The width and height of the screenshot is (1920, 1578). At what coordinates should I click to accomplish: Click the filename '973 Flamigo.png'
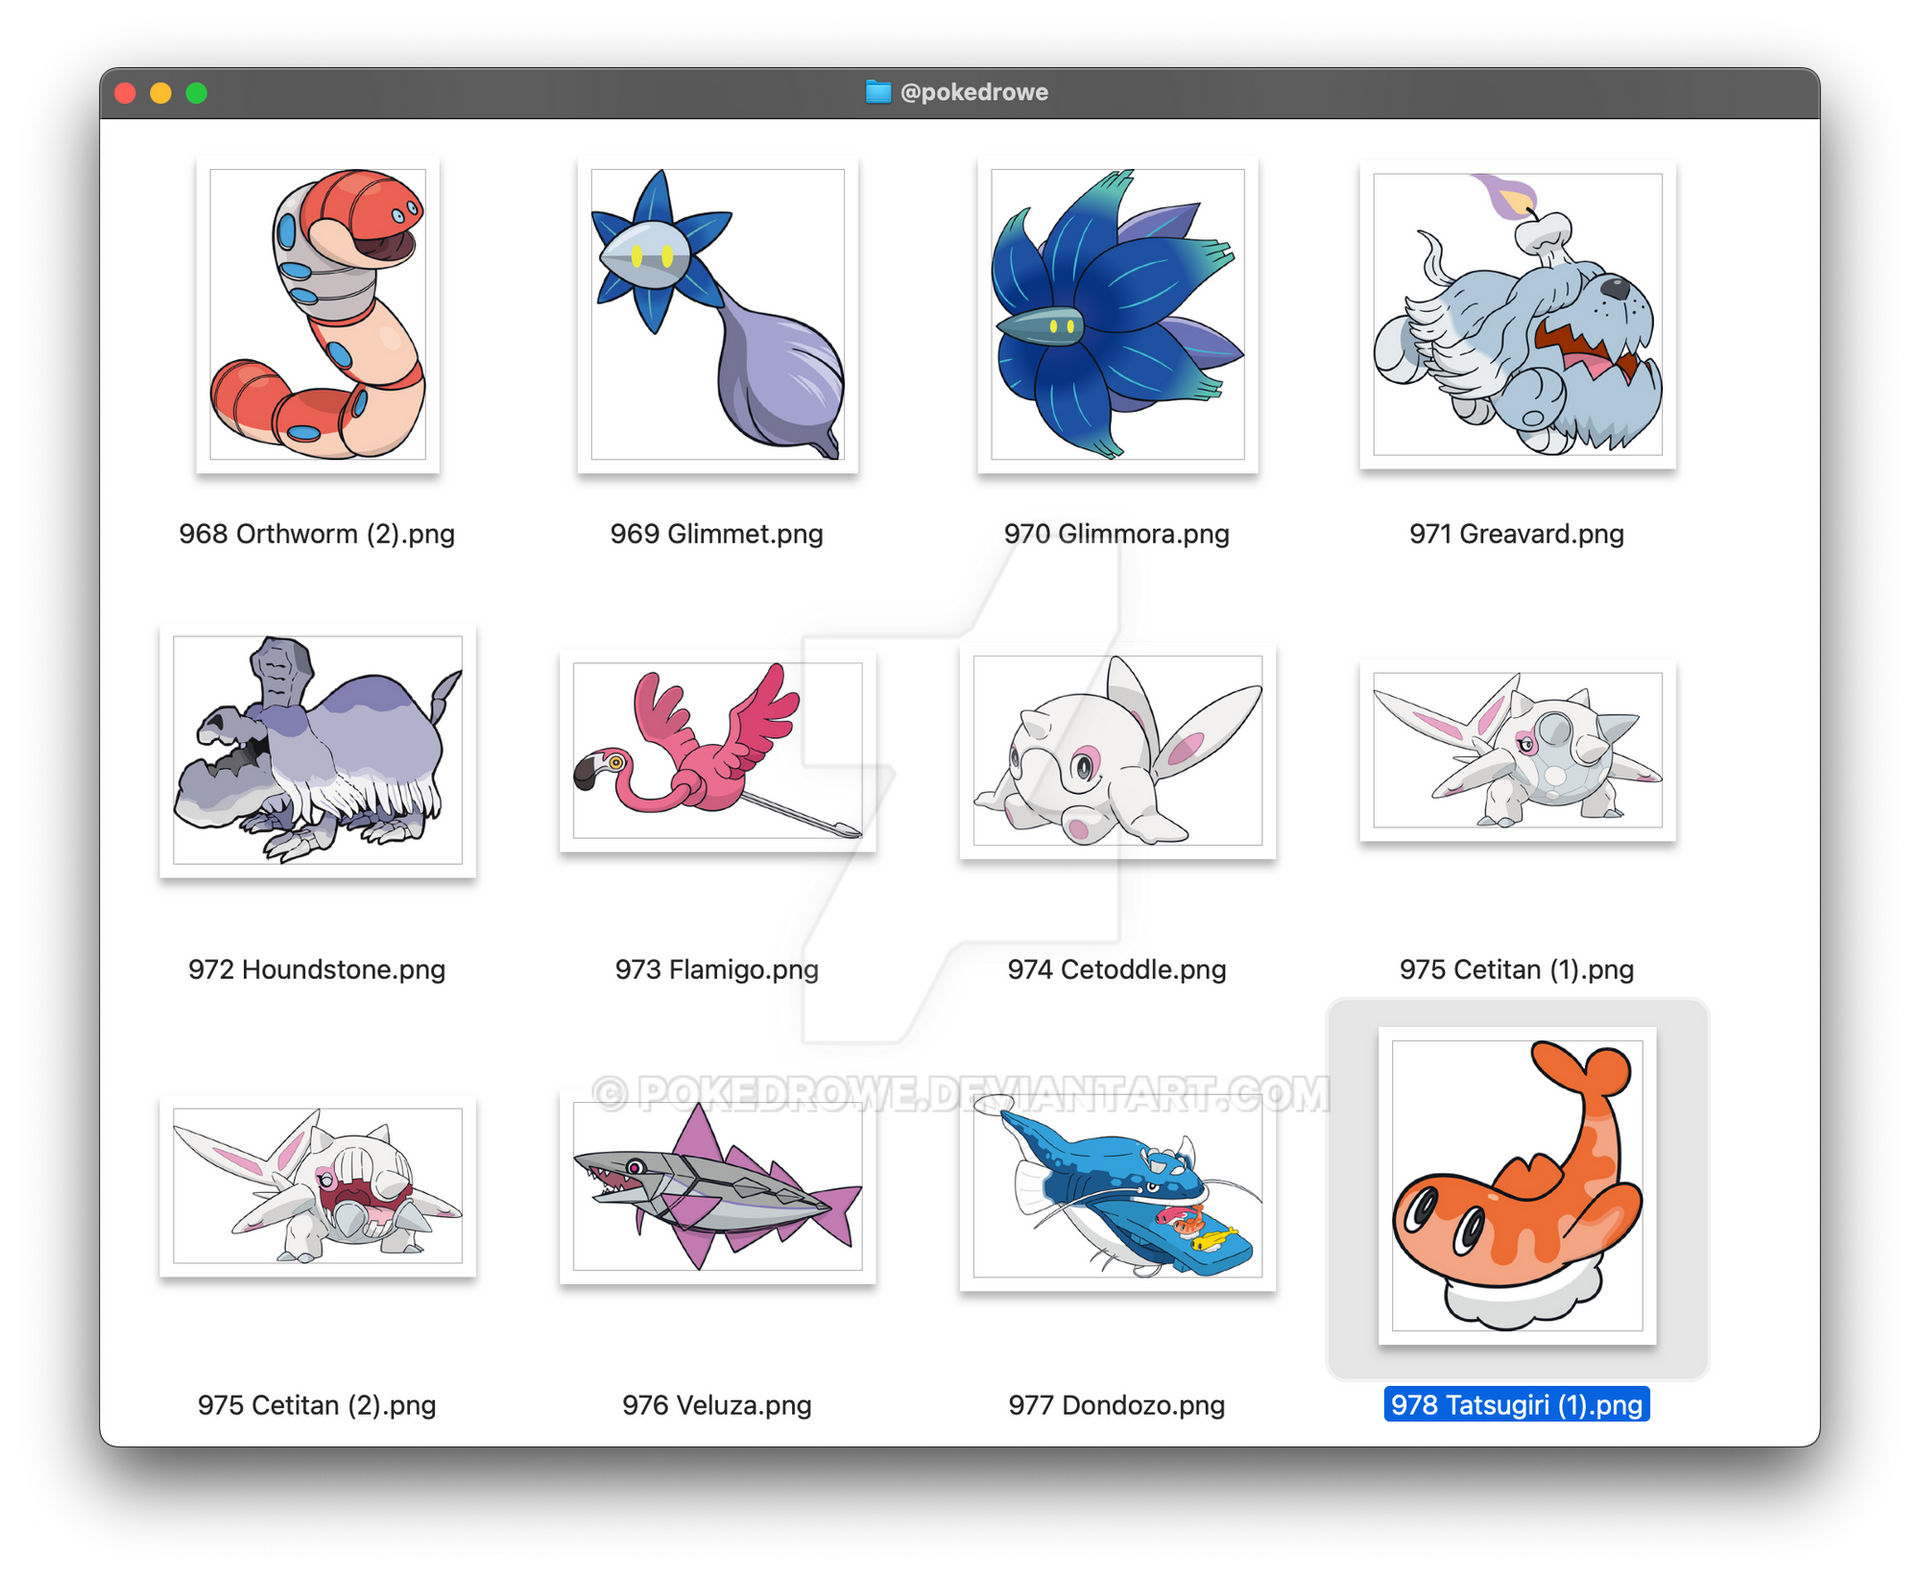pyautogui.click(x=717, y=970)
